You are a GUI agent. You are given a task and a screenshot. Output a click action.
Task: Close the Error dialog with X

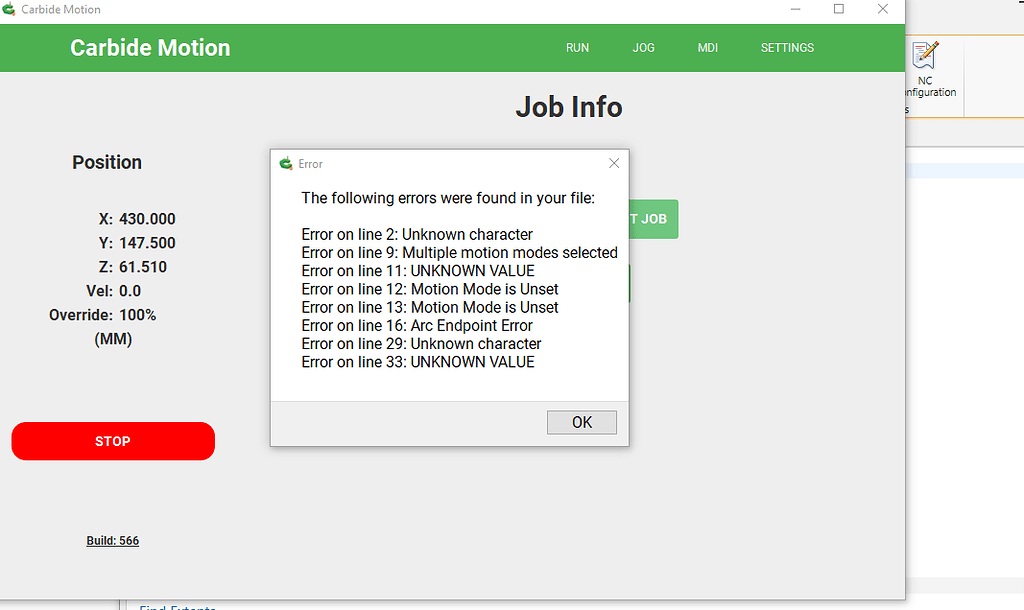click(614, 163)
